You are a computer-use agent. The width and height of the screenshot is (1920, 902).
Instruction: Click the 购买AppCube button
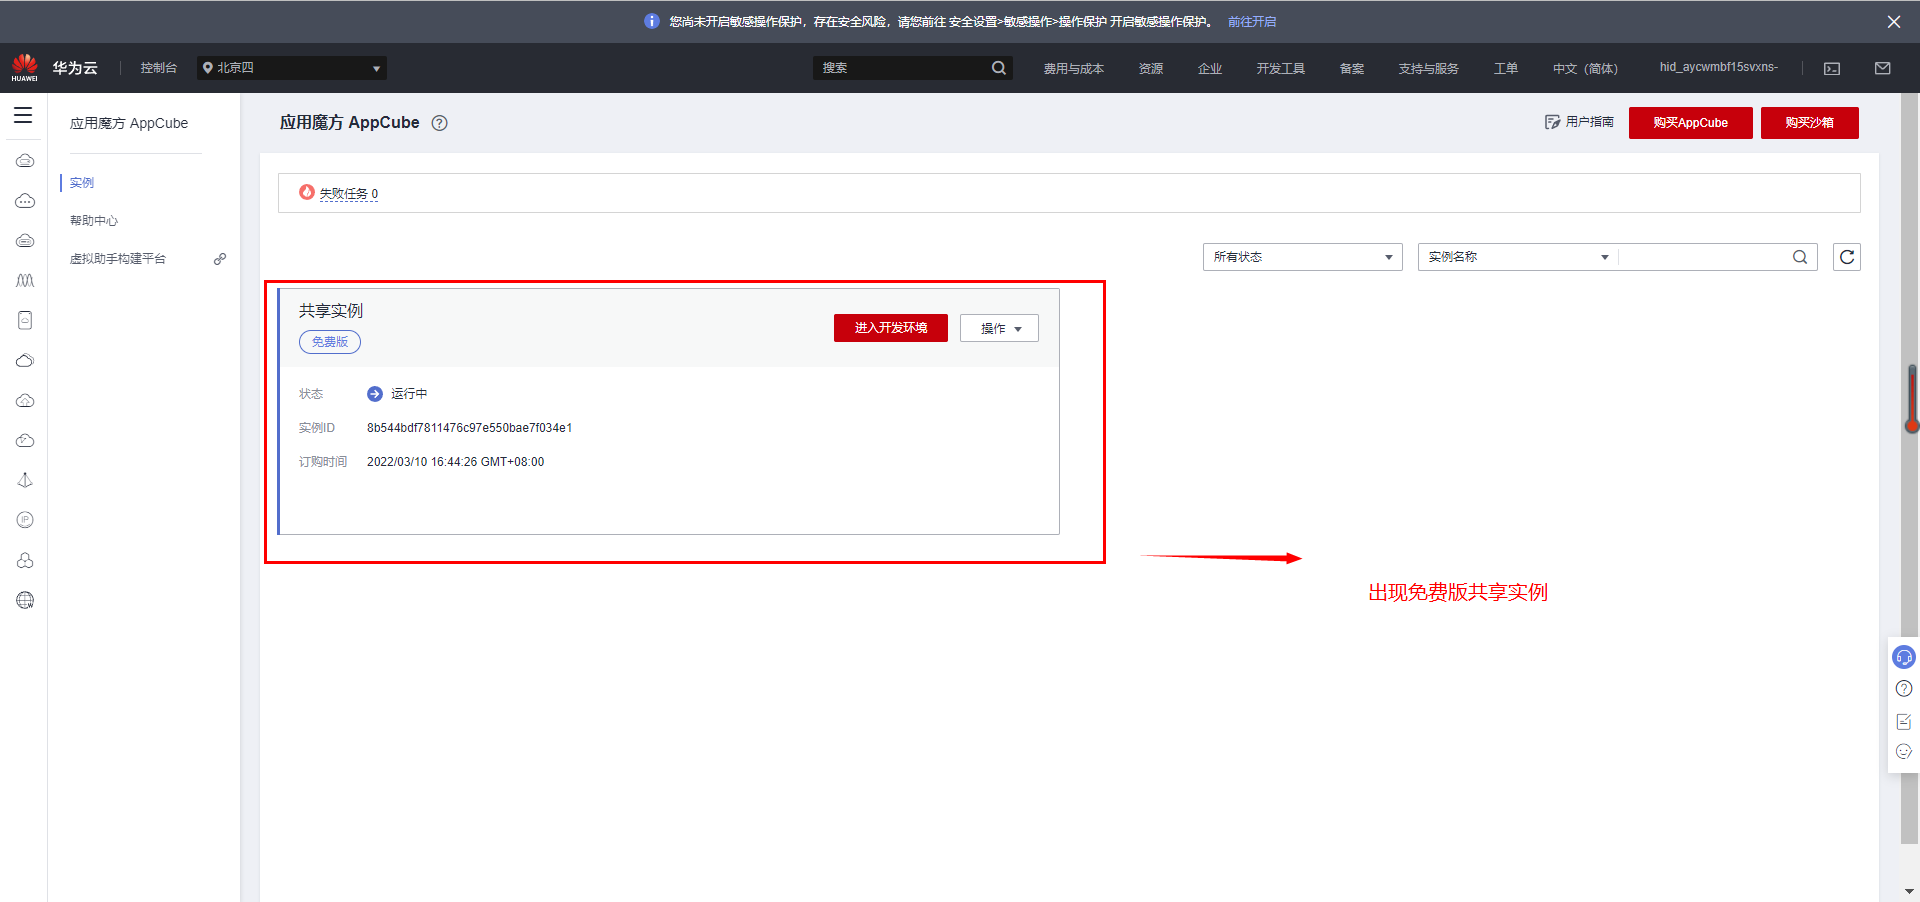(x=1690, y=123)
